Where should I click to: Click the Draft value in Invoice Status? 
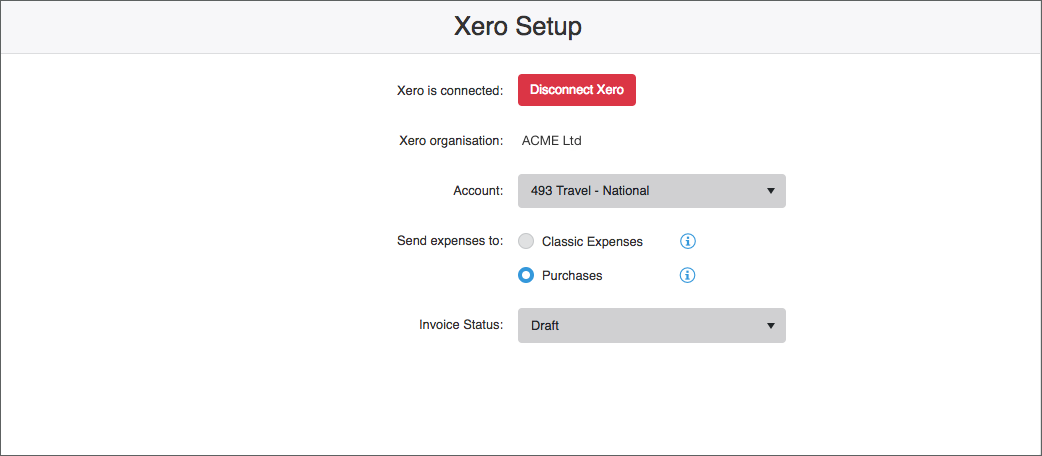pyautogui.click(x=545, y=326)
